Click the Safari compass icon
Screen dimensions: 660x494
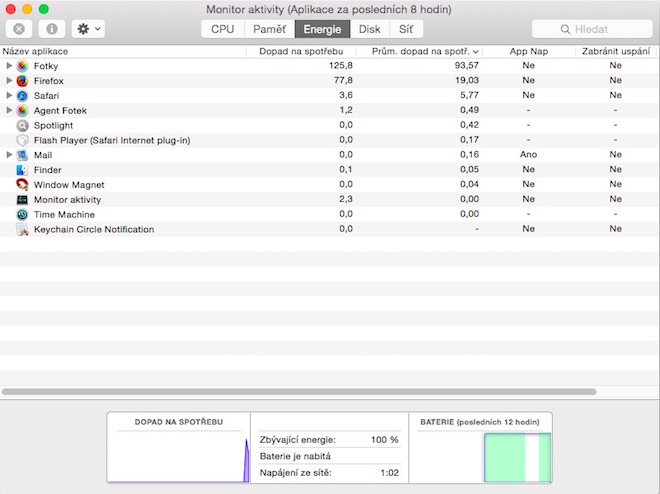tap(22, 96)
